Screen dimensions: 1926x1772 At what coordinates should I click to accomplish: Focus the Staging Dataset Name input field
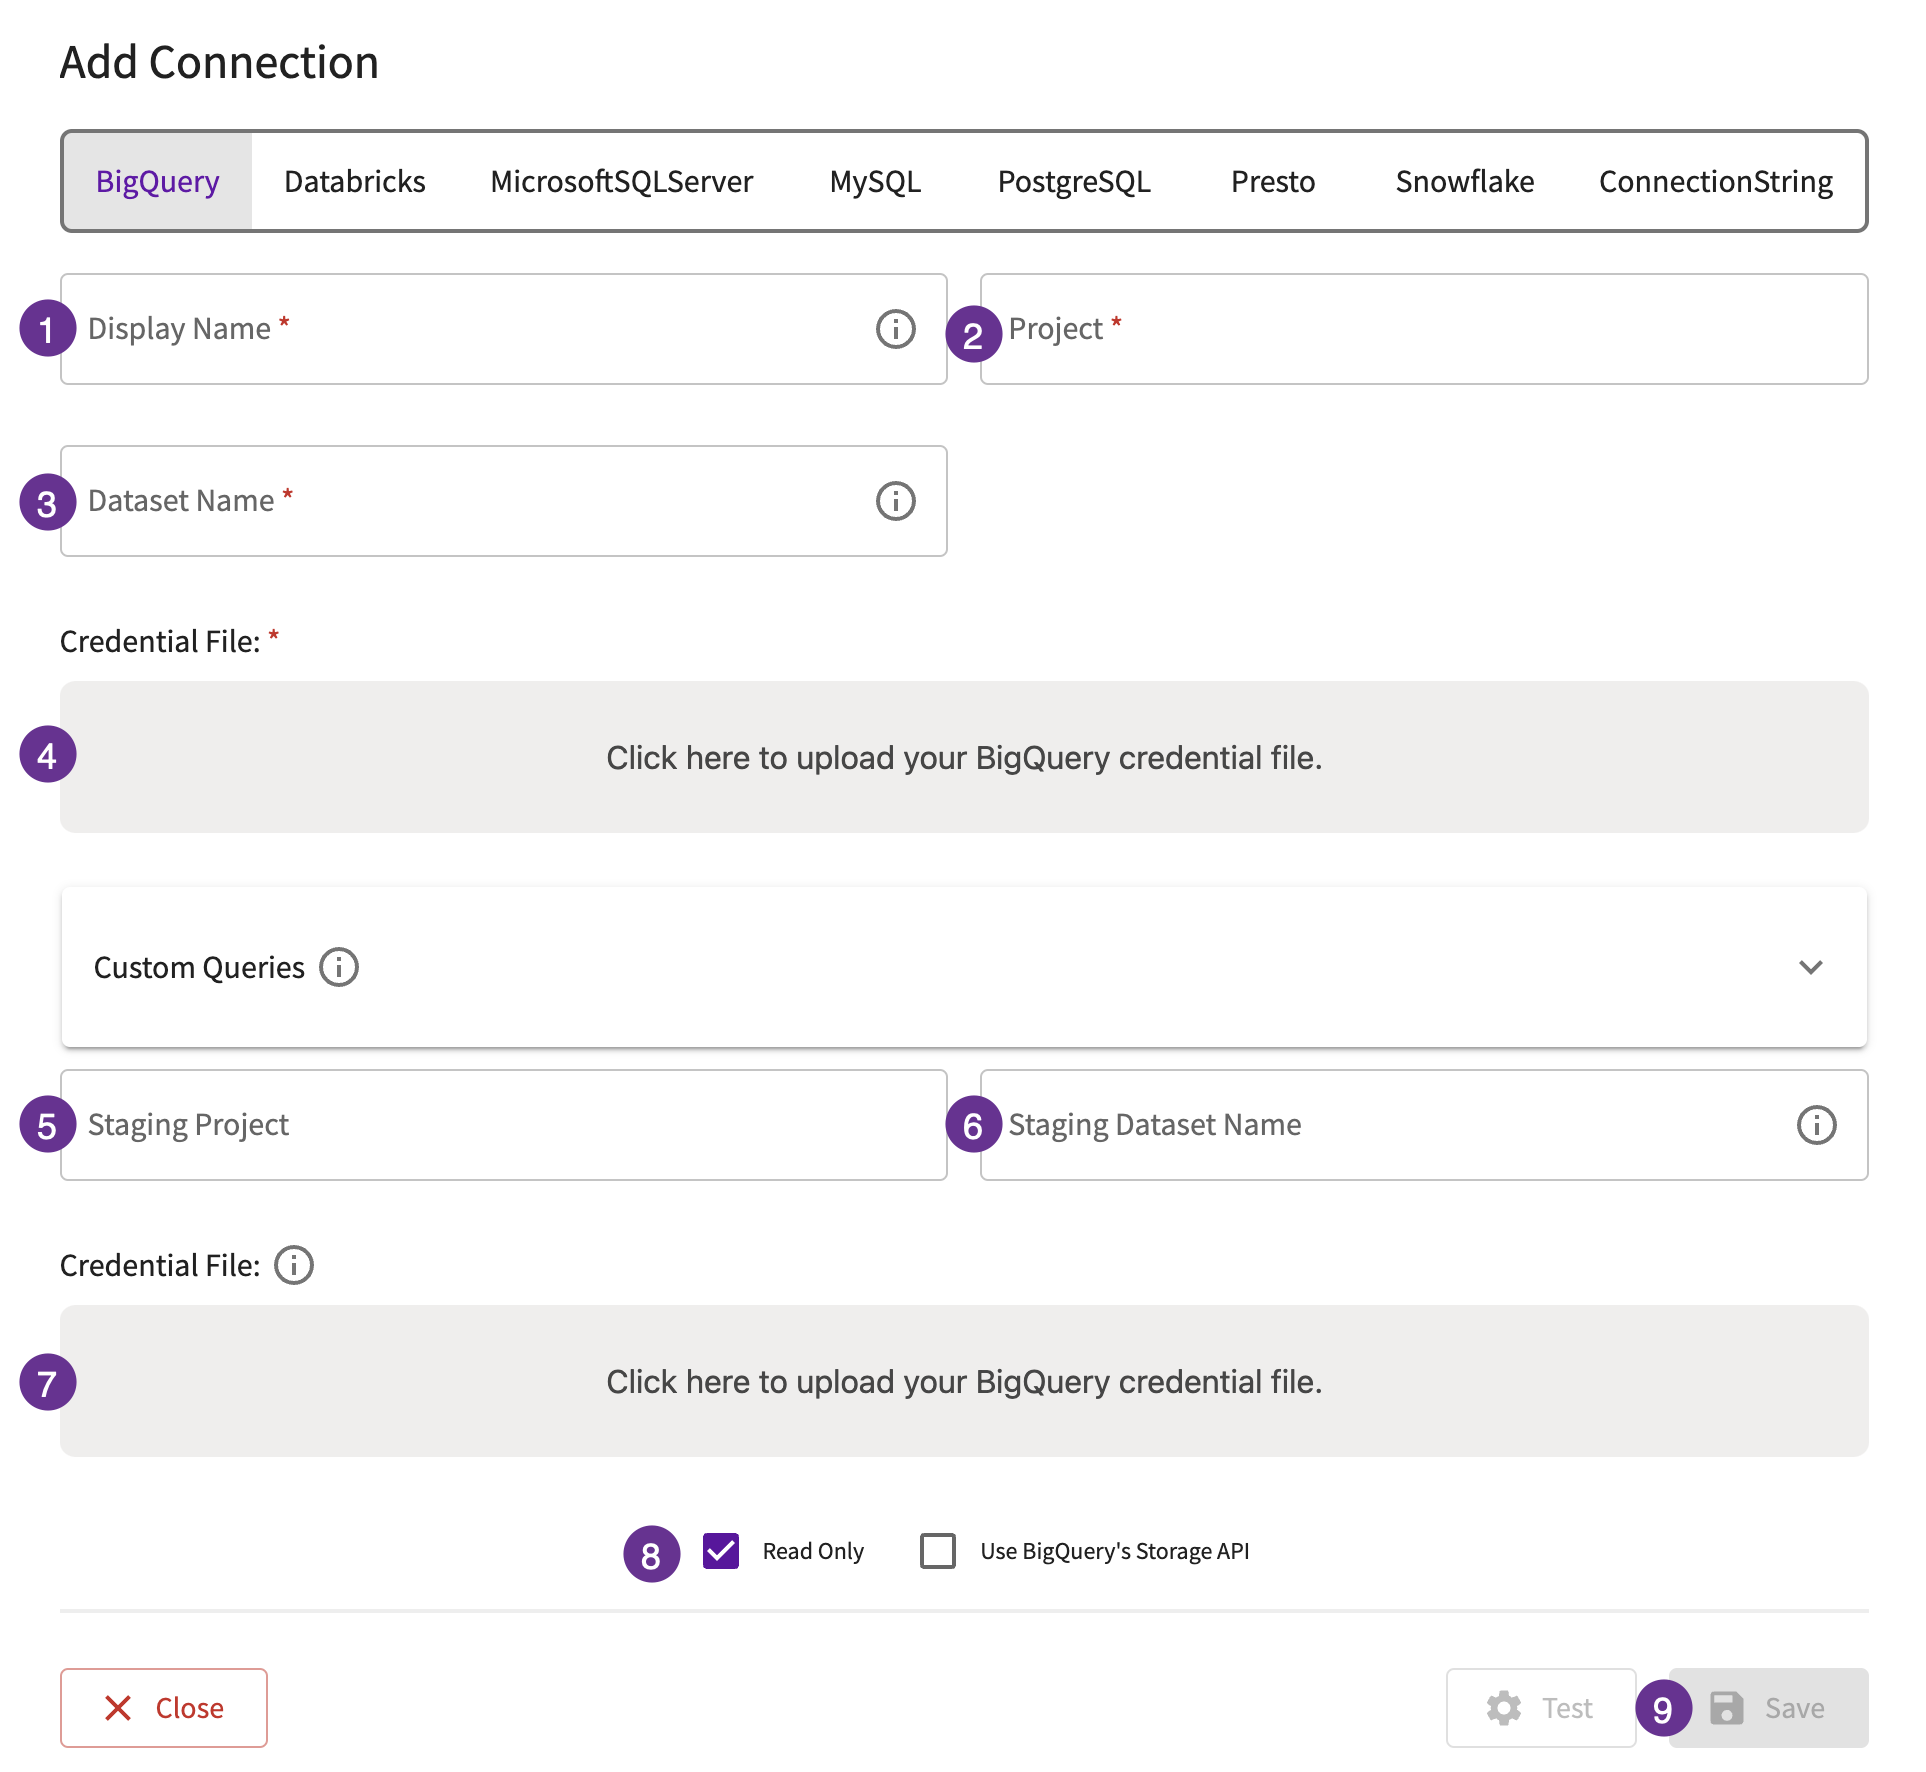pyautogui.click(x=1424, y=1125)
